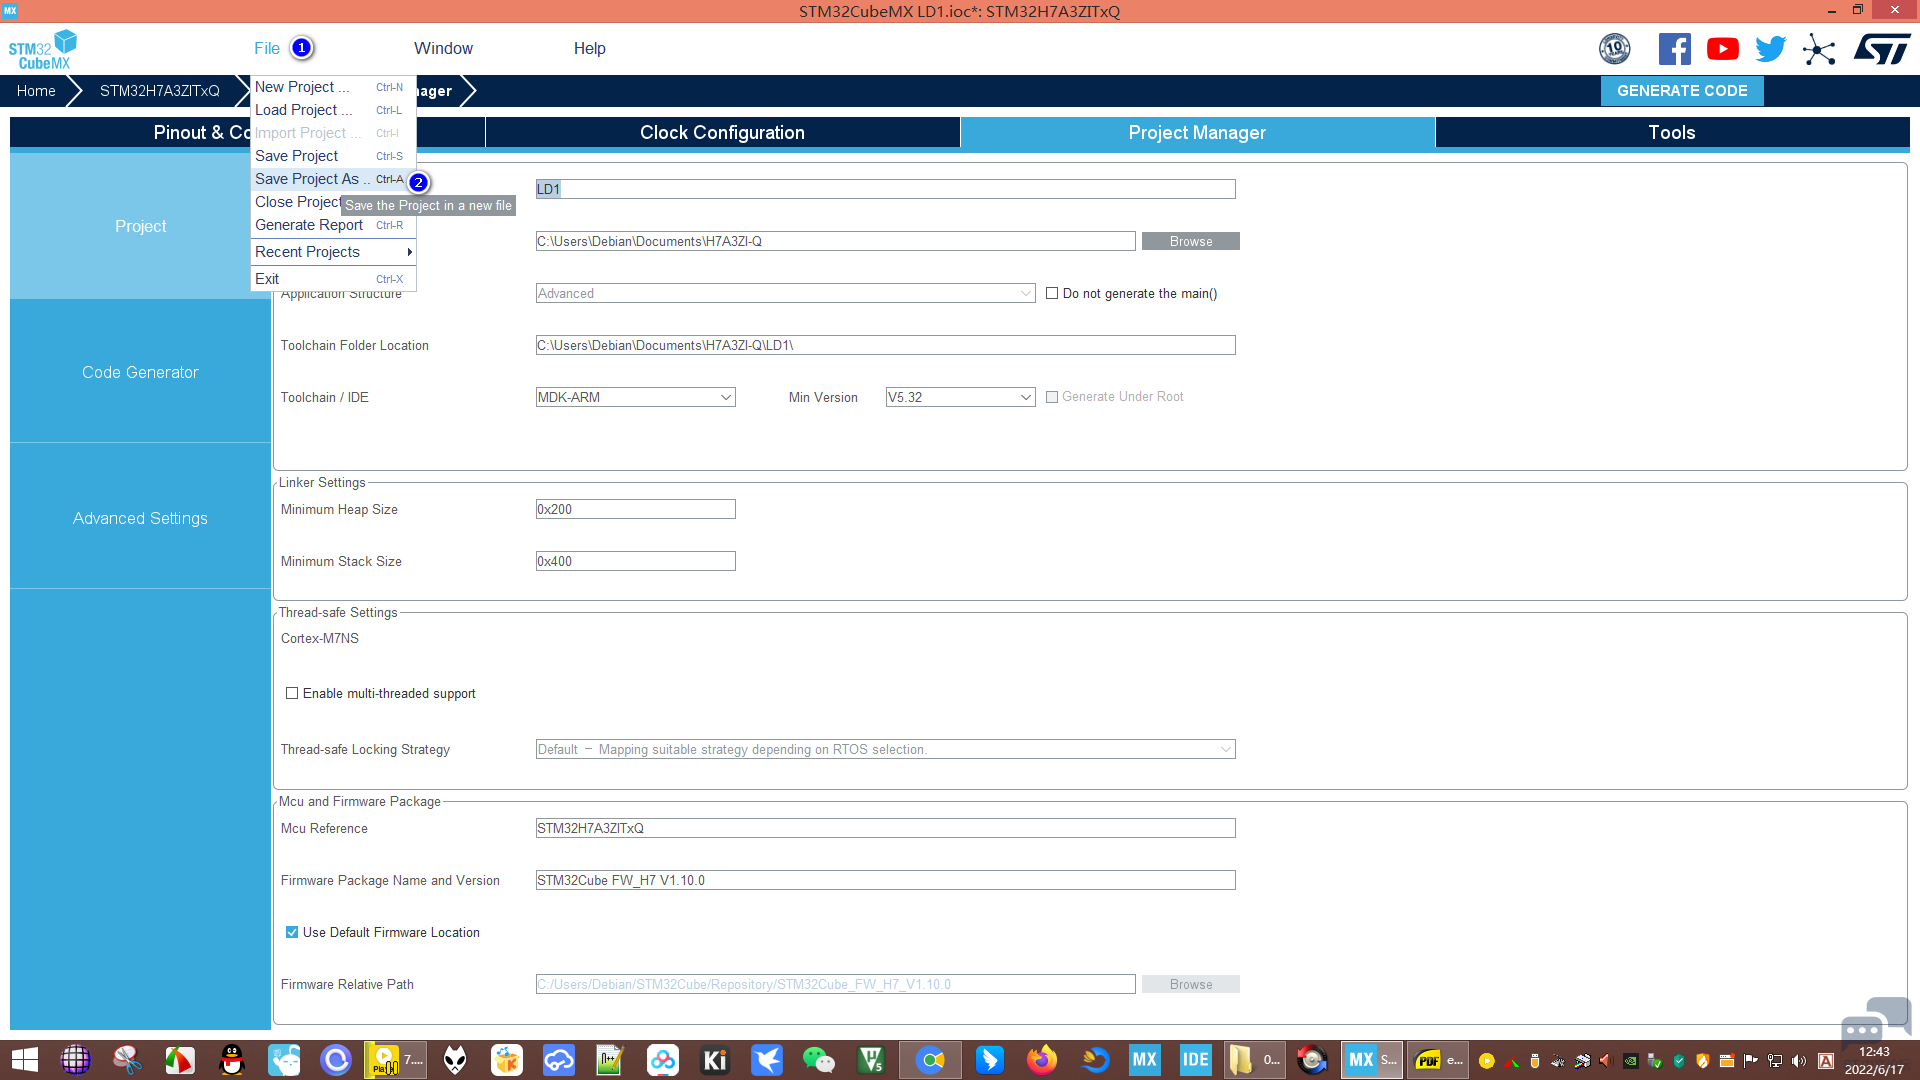Screen dimensions: 1920x1080
Task: Open WeChat from the taskbar
Action: coord(819,1060)
